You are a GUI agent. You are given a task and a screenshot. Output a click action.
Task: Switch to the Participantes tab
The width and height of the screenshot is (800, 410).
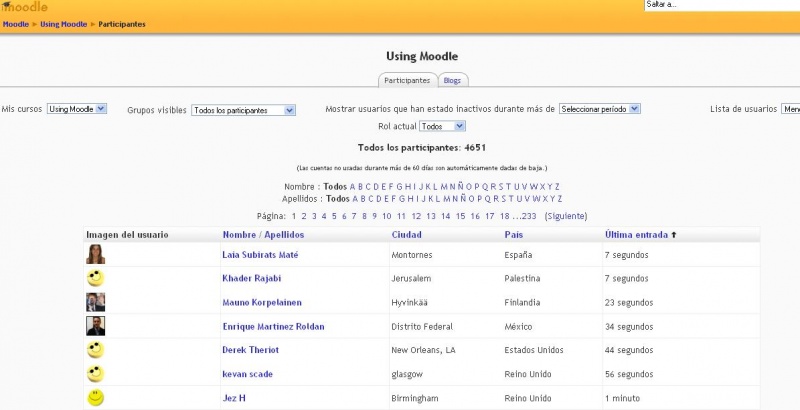point(407,81)
